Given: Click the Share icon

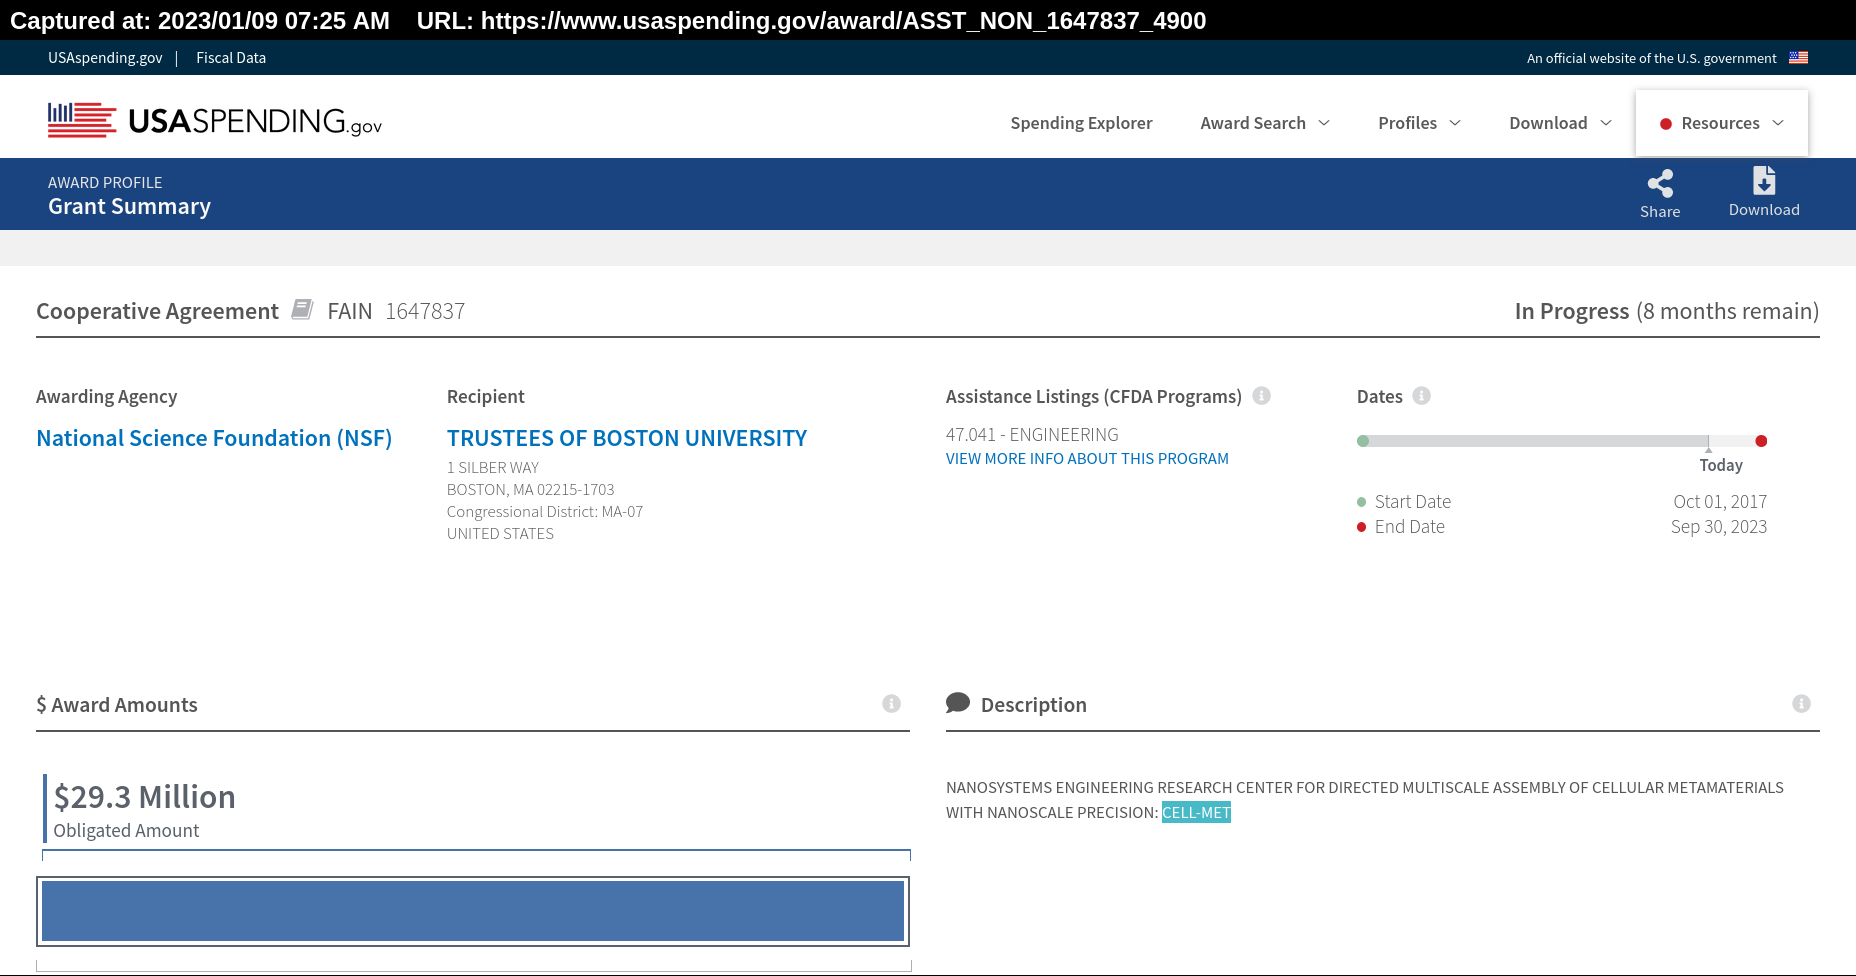Looking at the screenshot, I should (x=1660, y=183).
